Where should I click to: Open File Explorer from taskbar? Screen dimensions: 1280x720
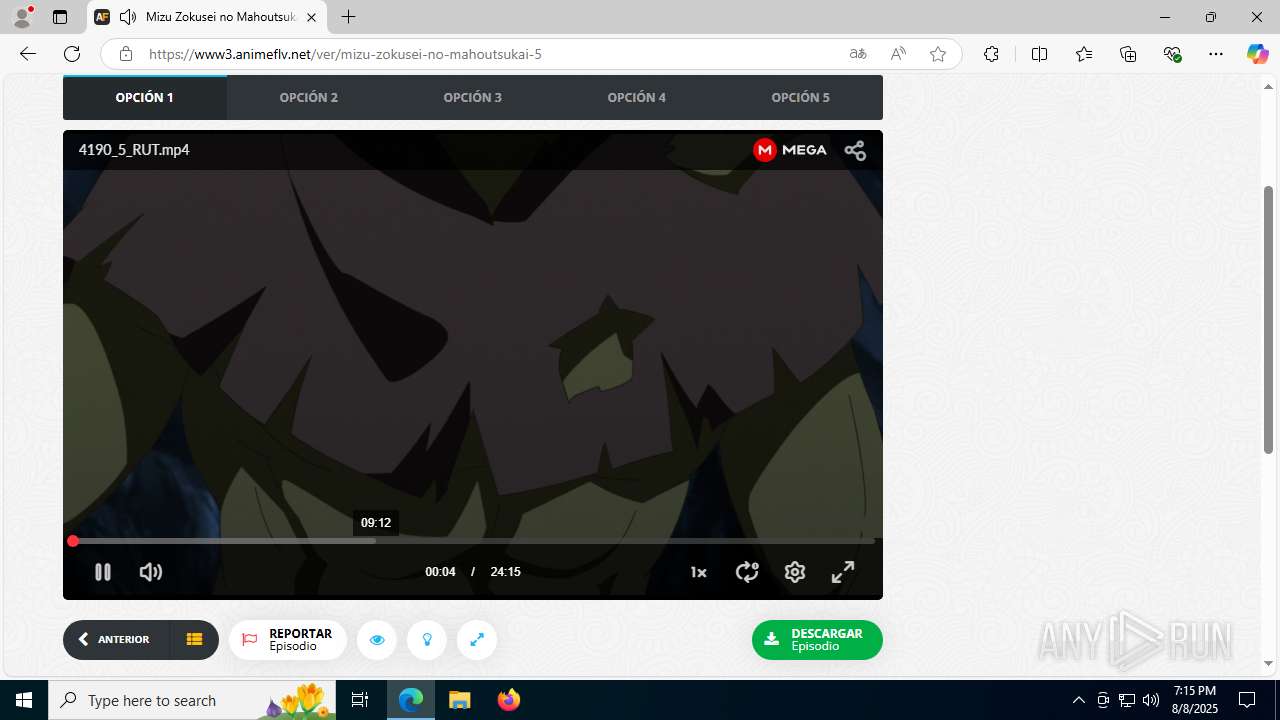pyautogui.click(x=459, y=700)
